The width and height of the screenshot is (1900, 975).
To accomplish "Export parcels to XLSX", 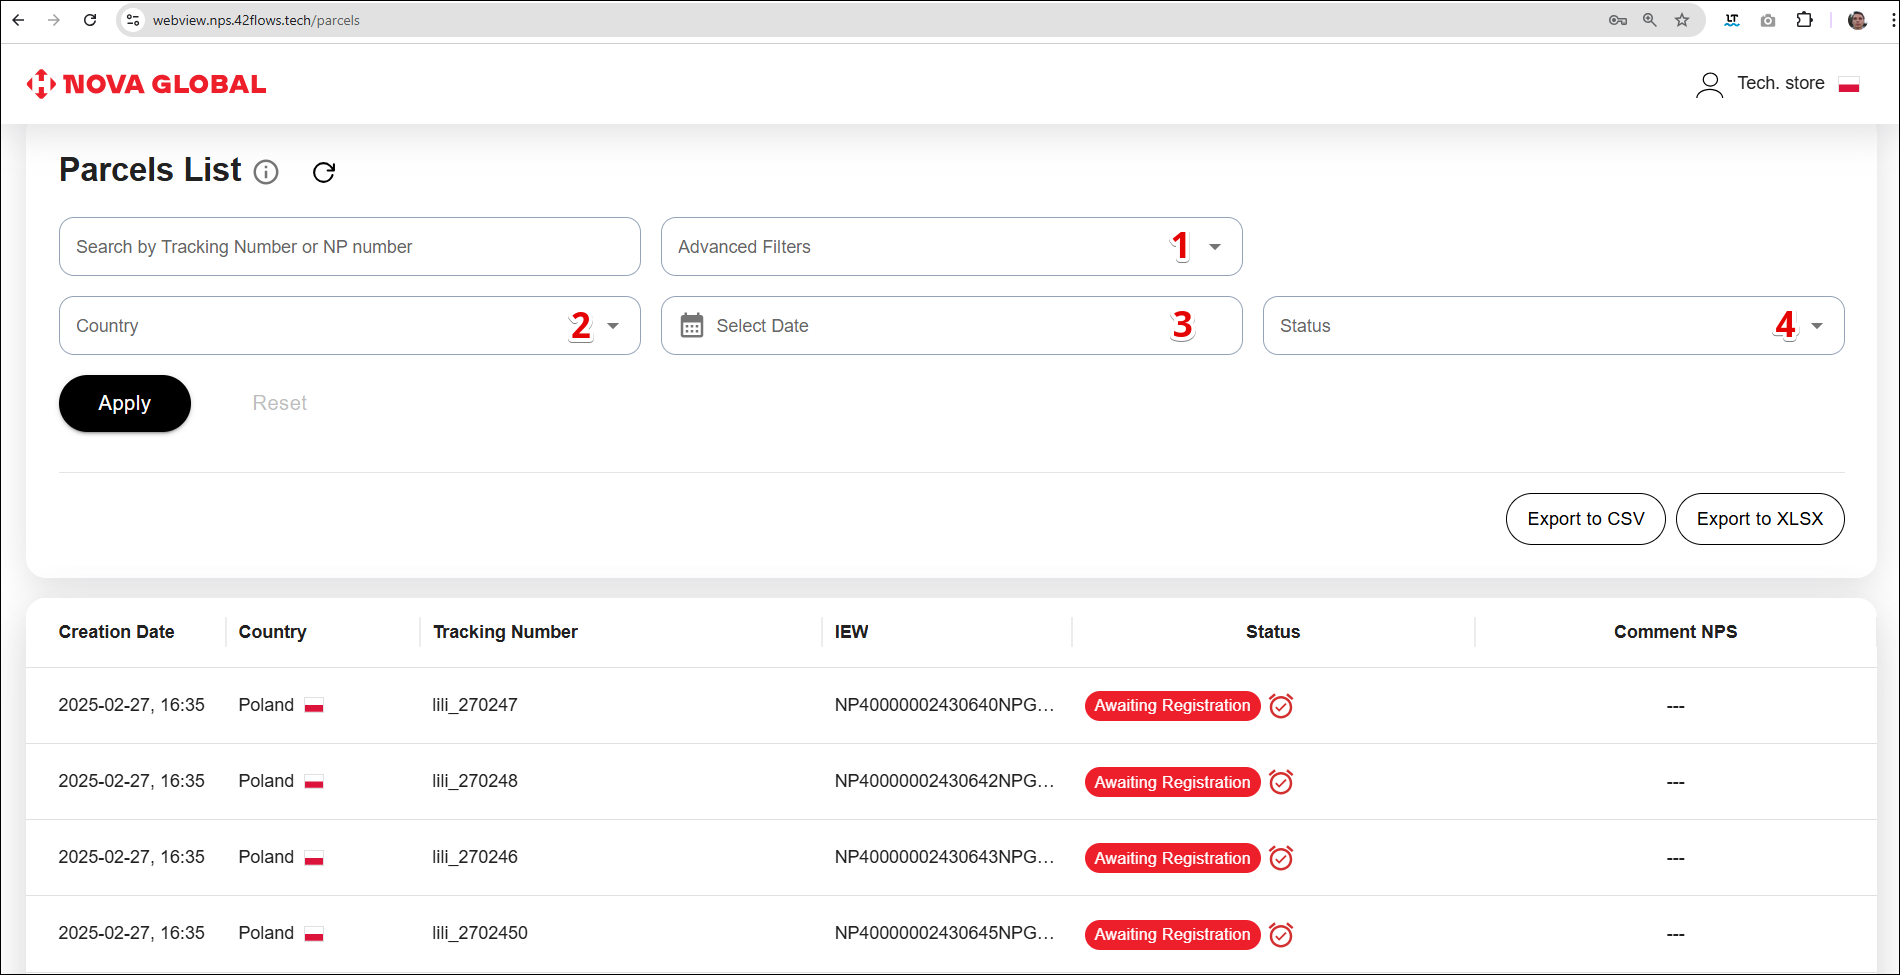I will point(1759,519).
